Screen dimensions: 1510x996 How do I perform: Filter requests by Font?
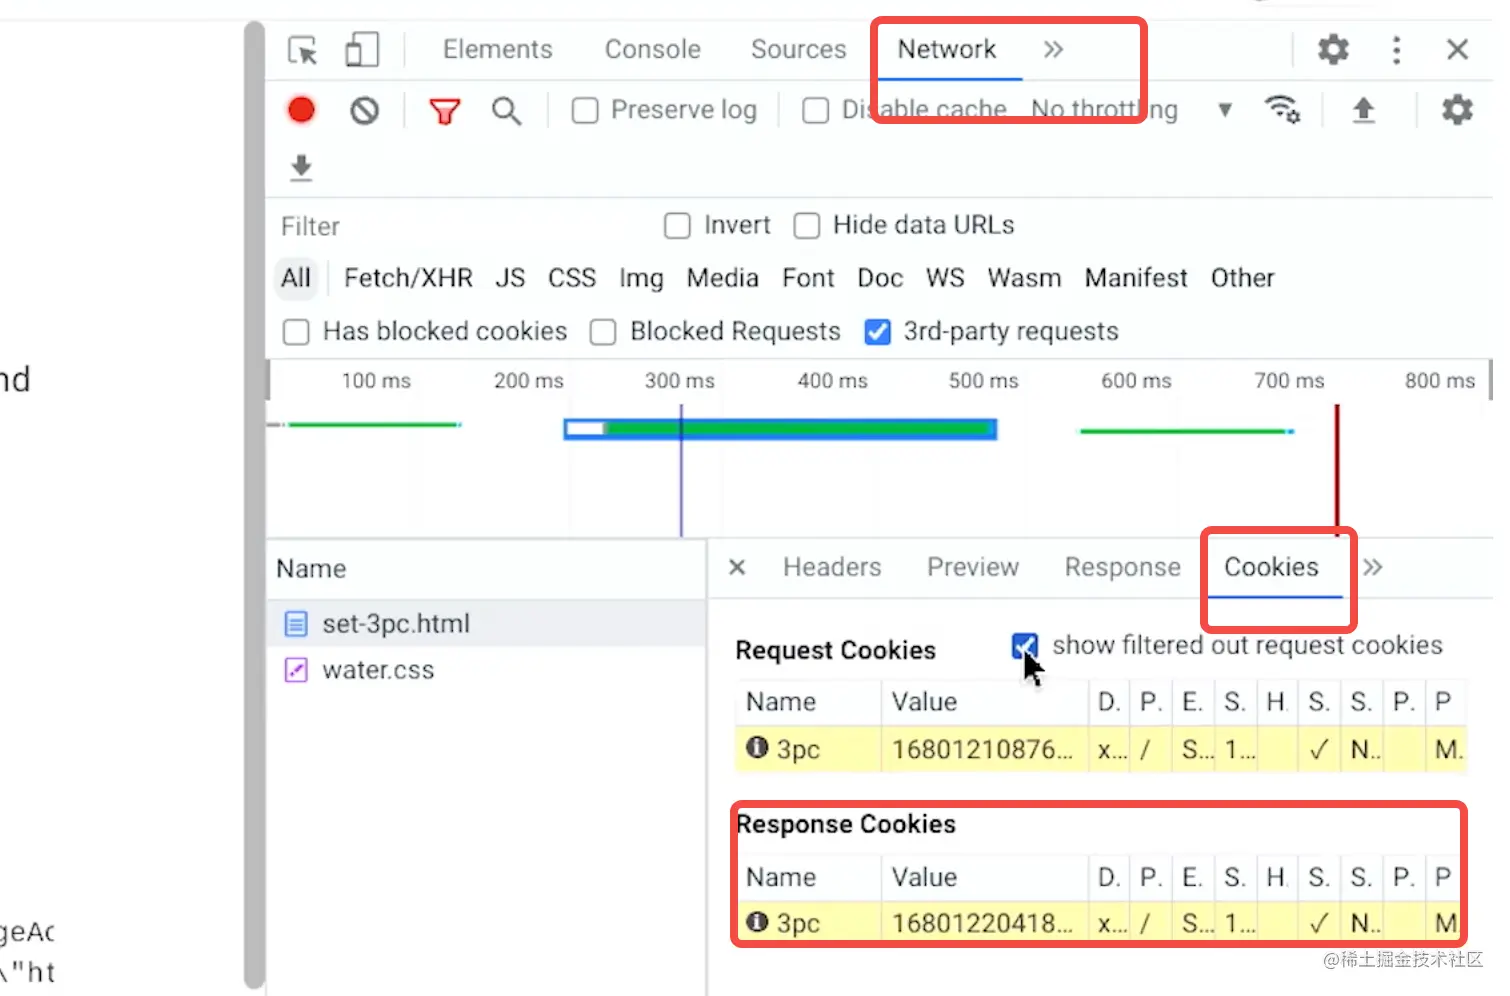coord(808,278)
